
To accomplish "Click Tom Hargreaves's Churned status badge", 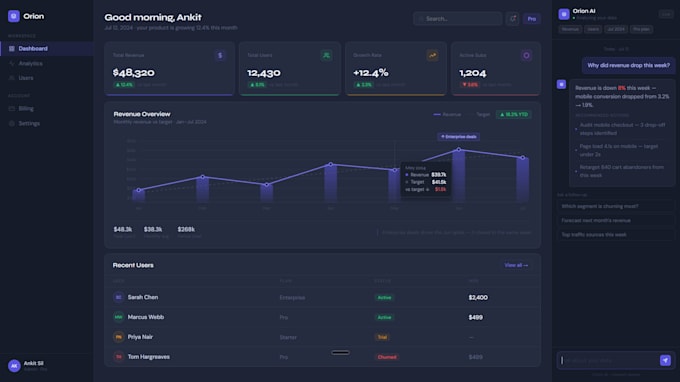I will pyautogui.click(x=387, y=357).
